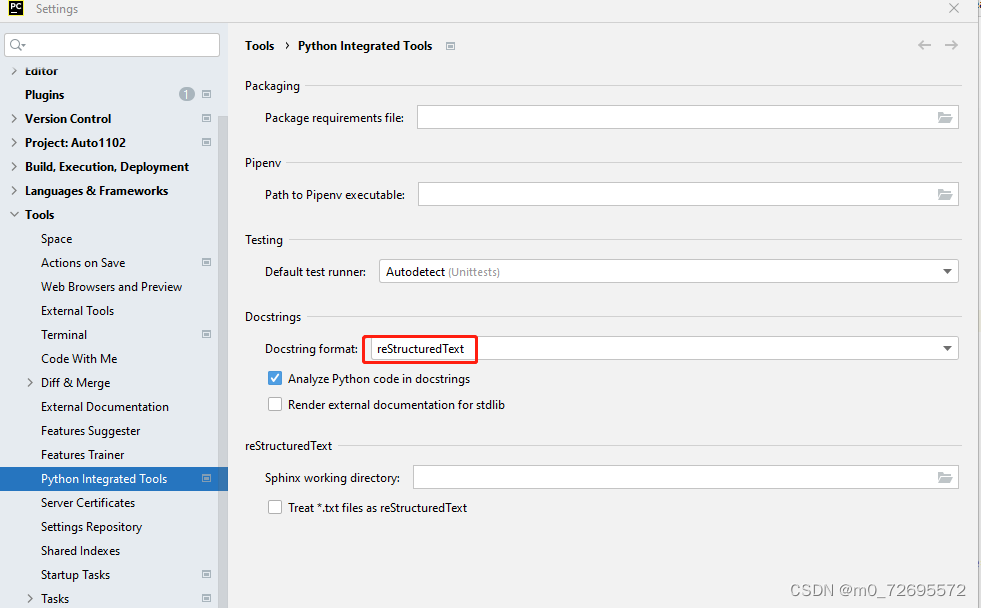The height and width of the screenshot is (608, 981).
Task: Expand the Diff & Merge node
Action: point(29,382)
